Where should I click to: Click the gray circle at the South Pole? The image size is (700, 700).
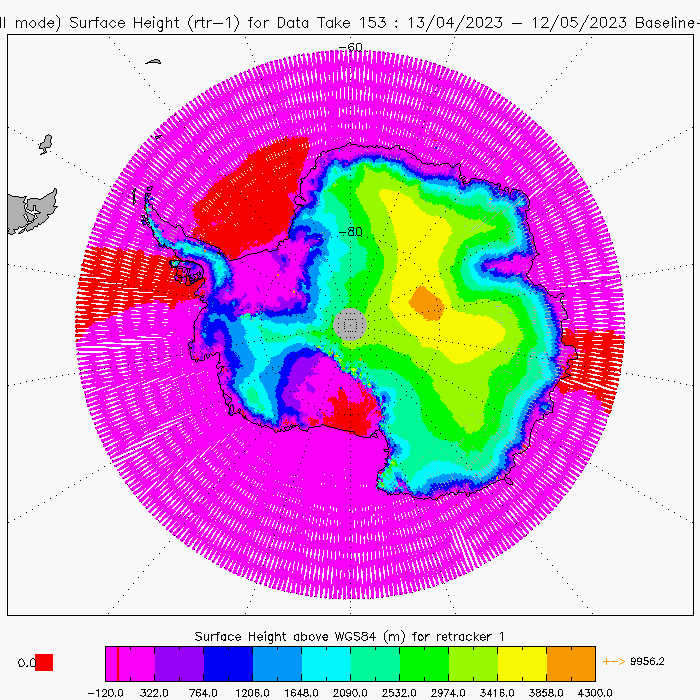coord(350,323)
